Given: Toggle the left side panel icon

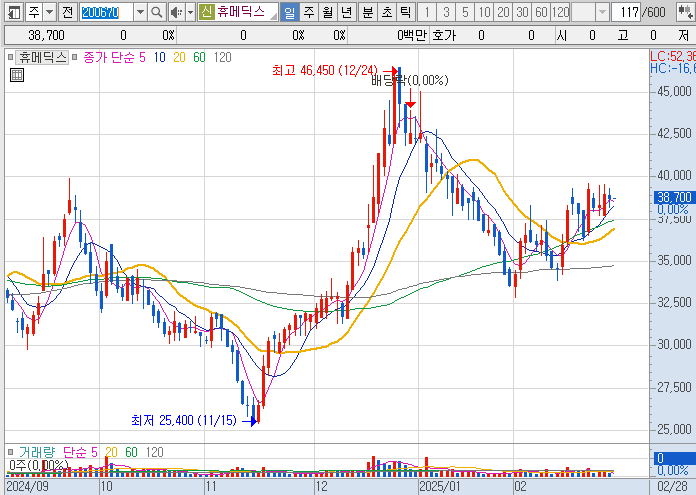Looking at the screenshot, I should click(x=14, y=12).
